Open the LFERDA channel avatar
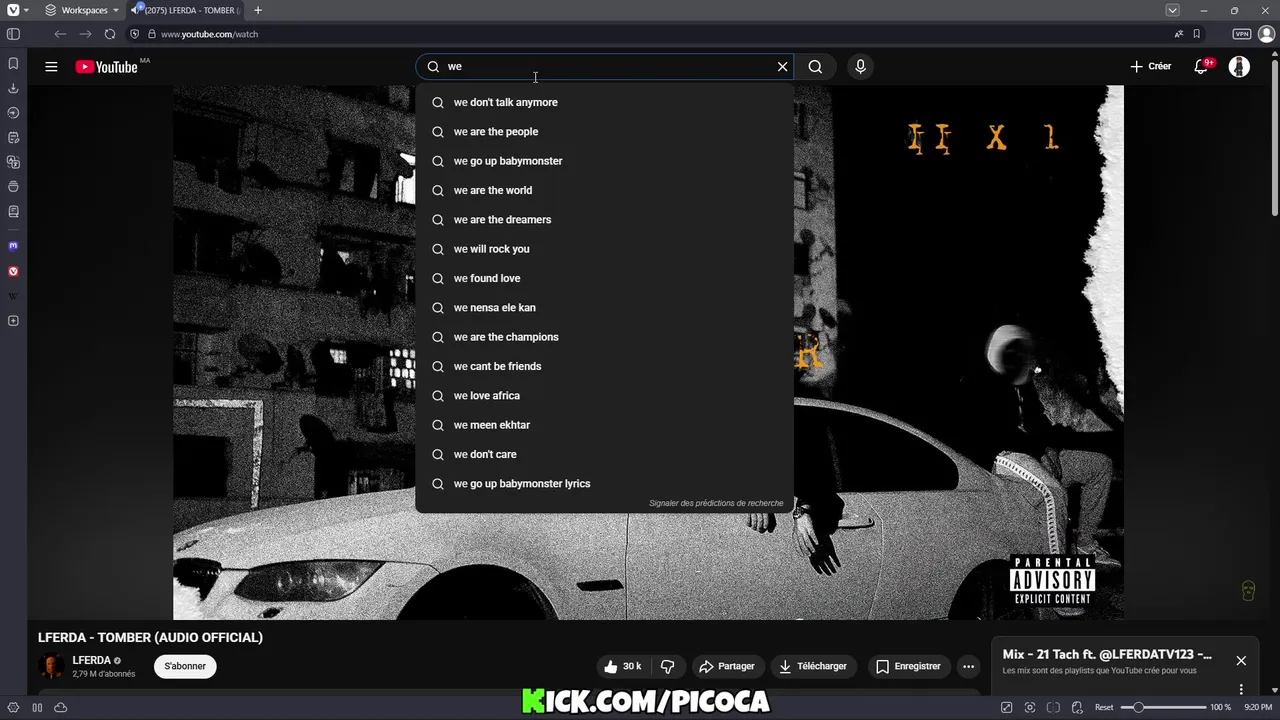This screenshot has width=1280, height=720. 51,666
